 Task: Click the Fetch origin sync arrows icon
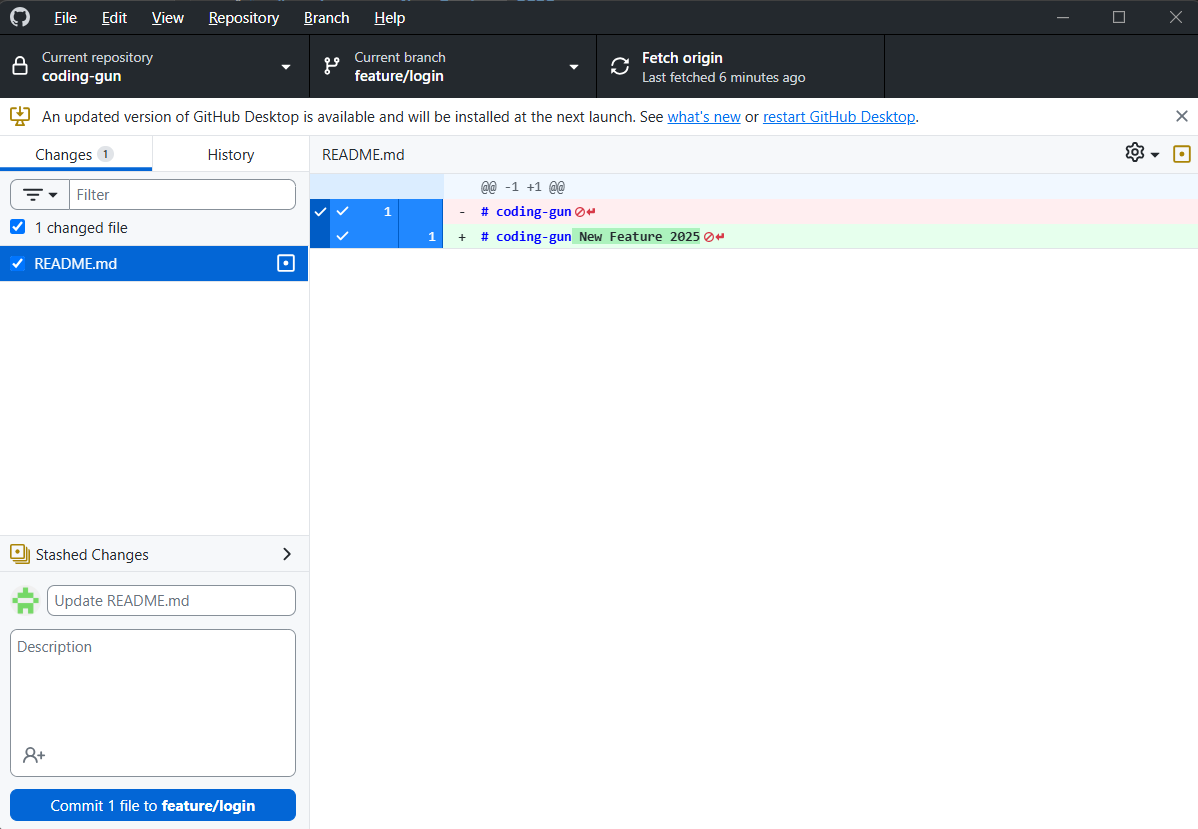click(x=620, y=66)
